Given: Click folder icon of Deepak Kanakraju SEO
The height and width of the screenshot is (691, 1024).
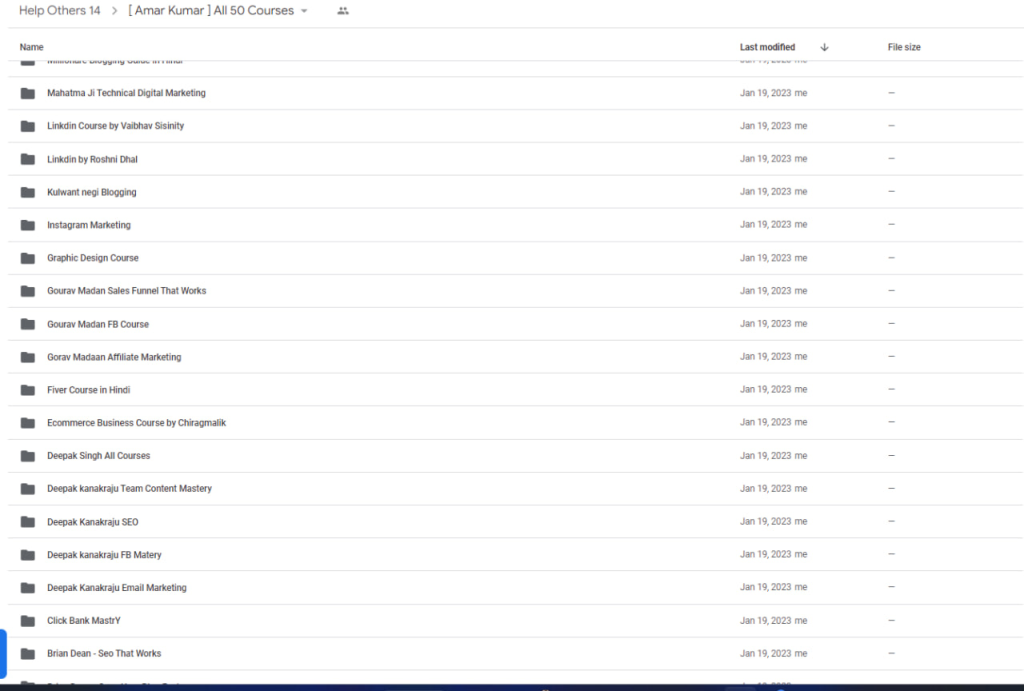Looking at the screenshot, I should pos(27,522).
